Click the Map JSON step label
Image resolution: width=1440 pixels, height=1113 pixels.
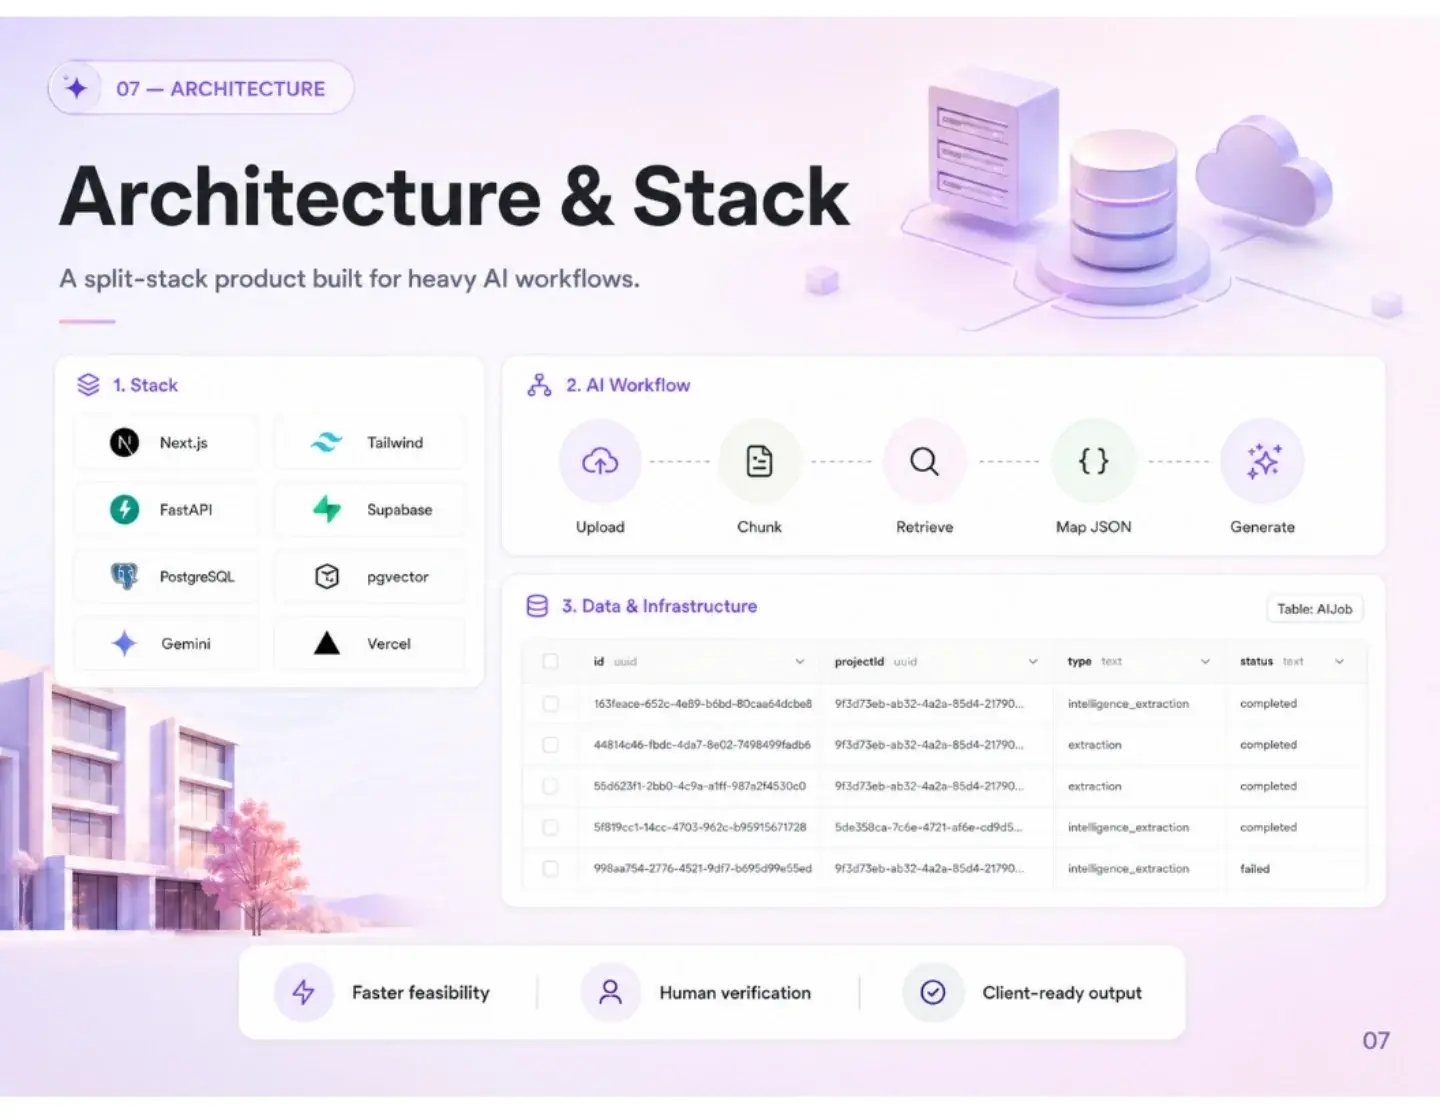(1094, 527)
